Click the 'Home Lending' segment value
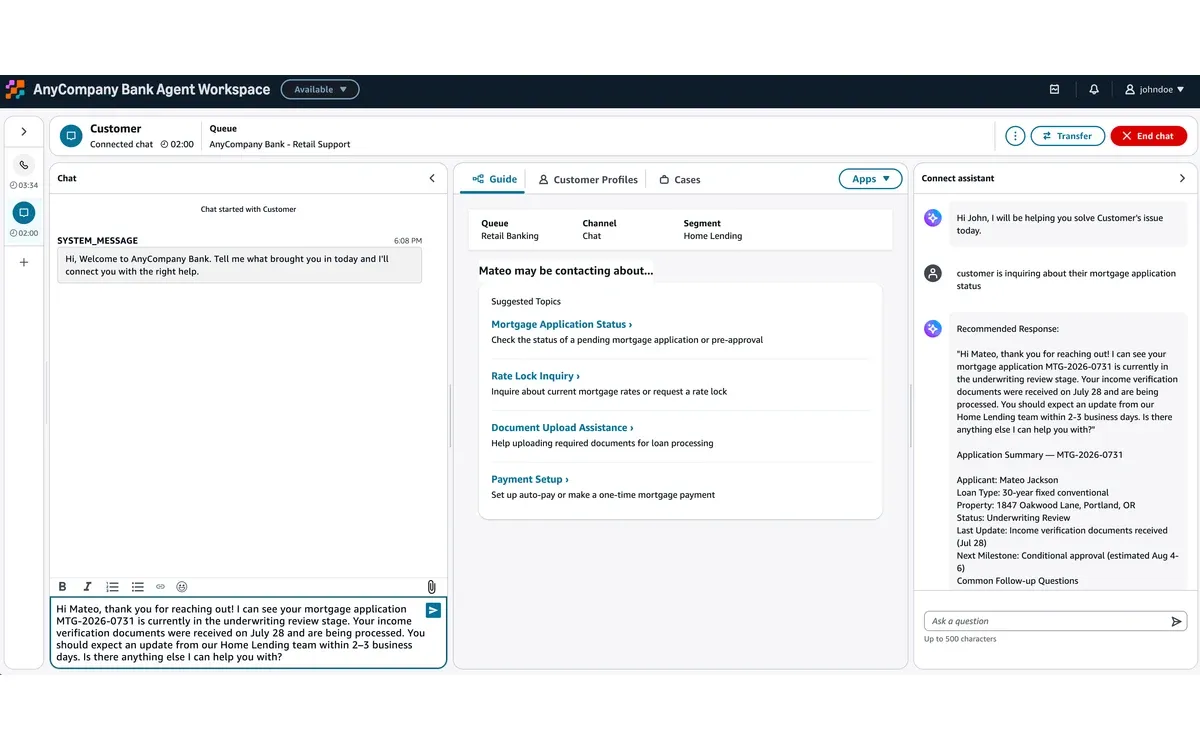The height and width of the screenshot is (750, 1200). pos(713,236)
